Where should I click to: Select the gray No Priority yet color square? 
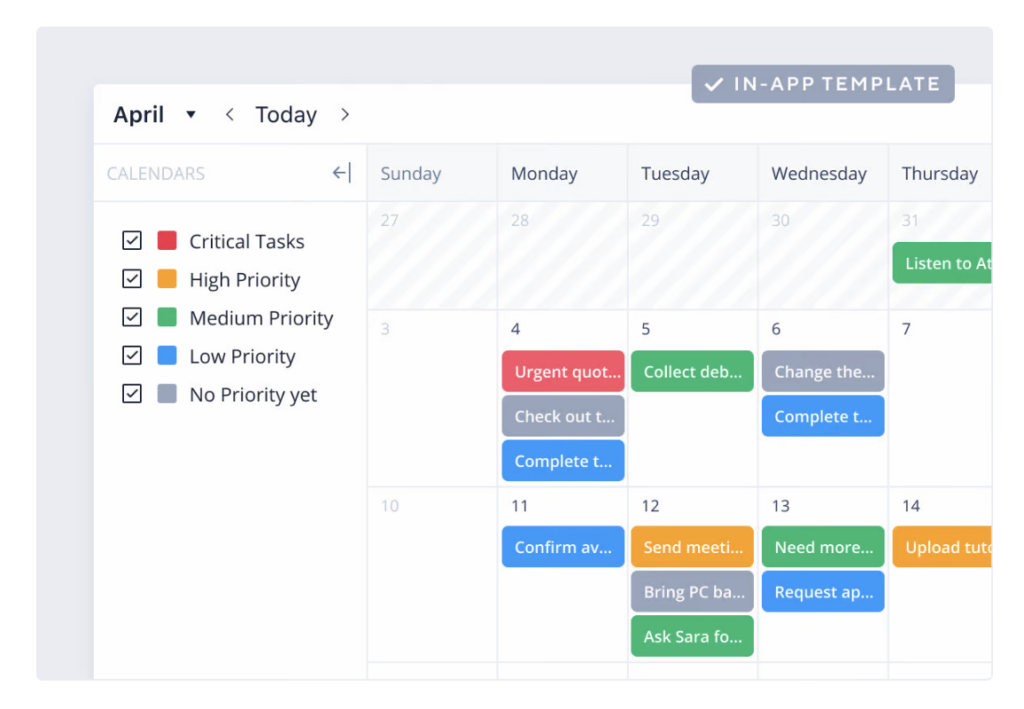(166, 394)
